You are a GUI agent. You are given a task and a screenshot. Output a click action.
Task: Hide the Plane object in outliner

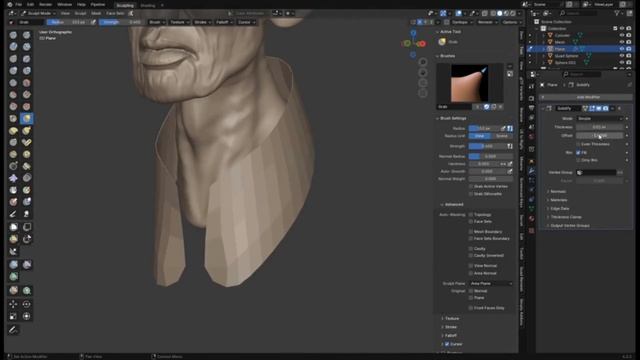[x=622, y=49]
